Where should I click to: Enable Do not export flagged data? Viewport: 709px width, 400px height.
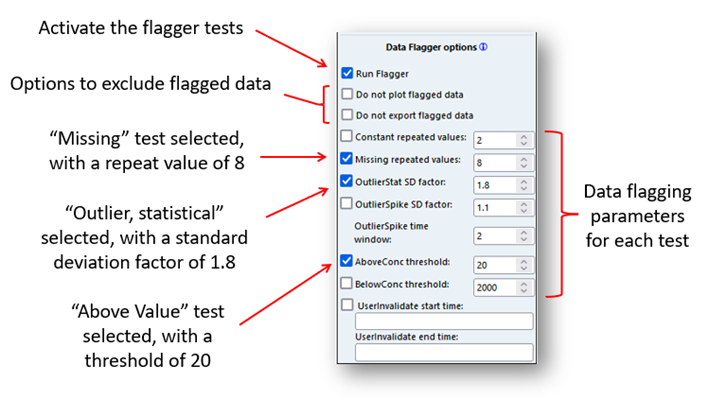346,115
